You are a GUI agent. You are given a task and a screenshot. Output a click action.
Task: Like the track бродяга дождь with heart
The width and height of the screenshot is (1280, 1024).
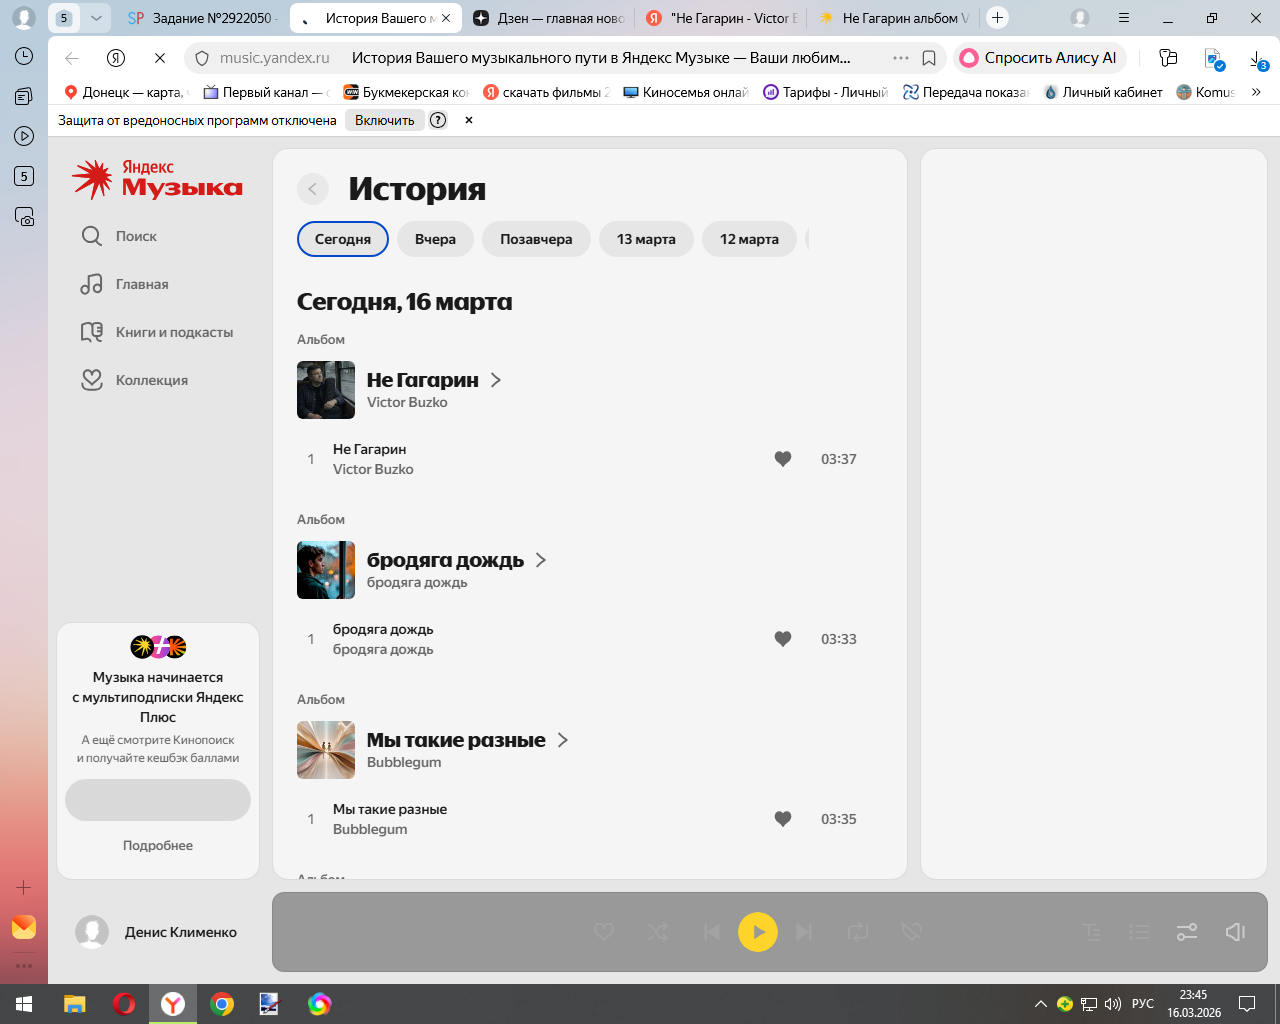pos(783,639)
